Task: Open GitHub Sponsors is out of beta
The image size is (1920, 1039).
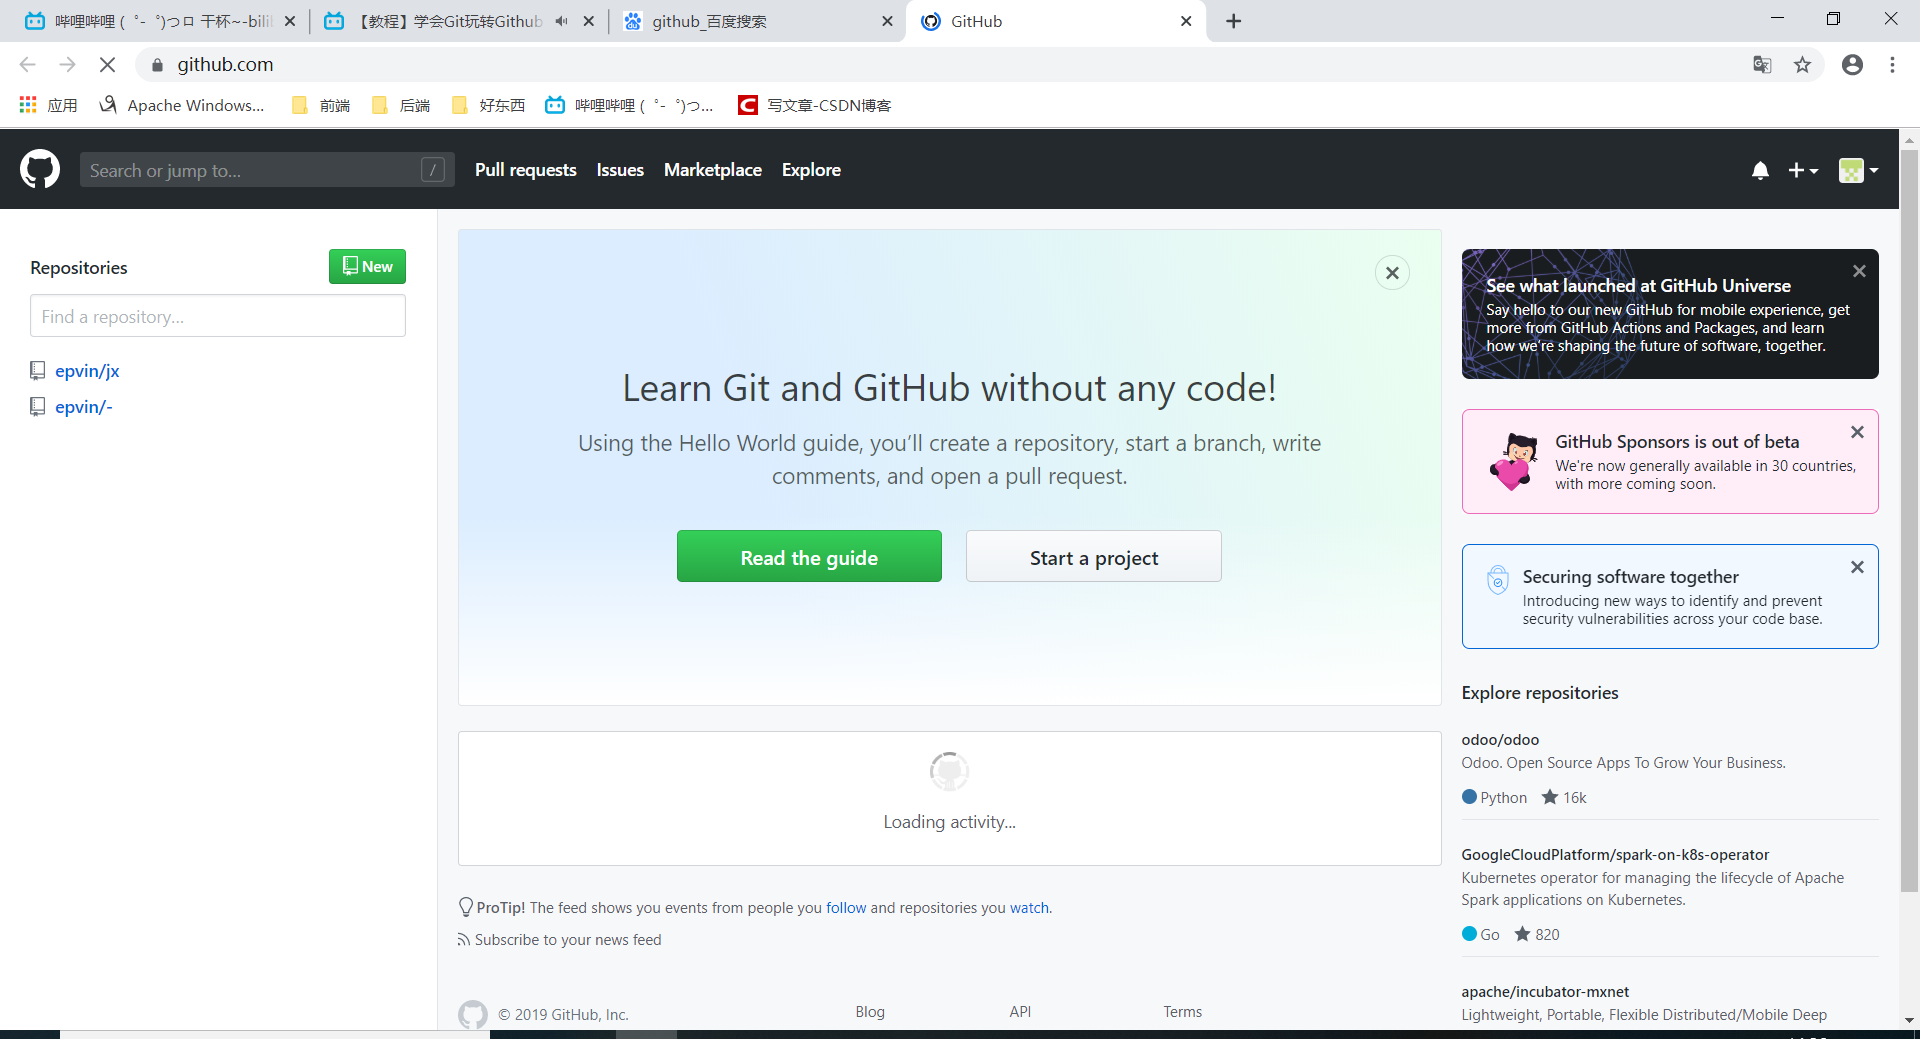Action: pyautogui.click(x=1677, y=442)
